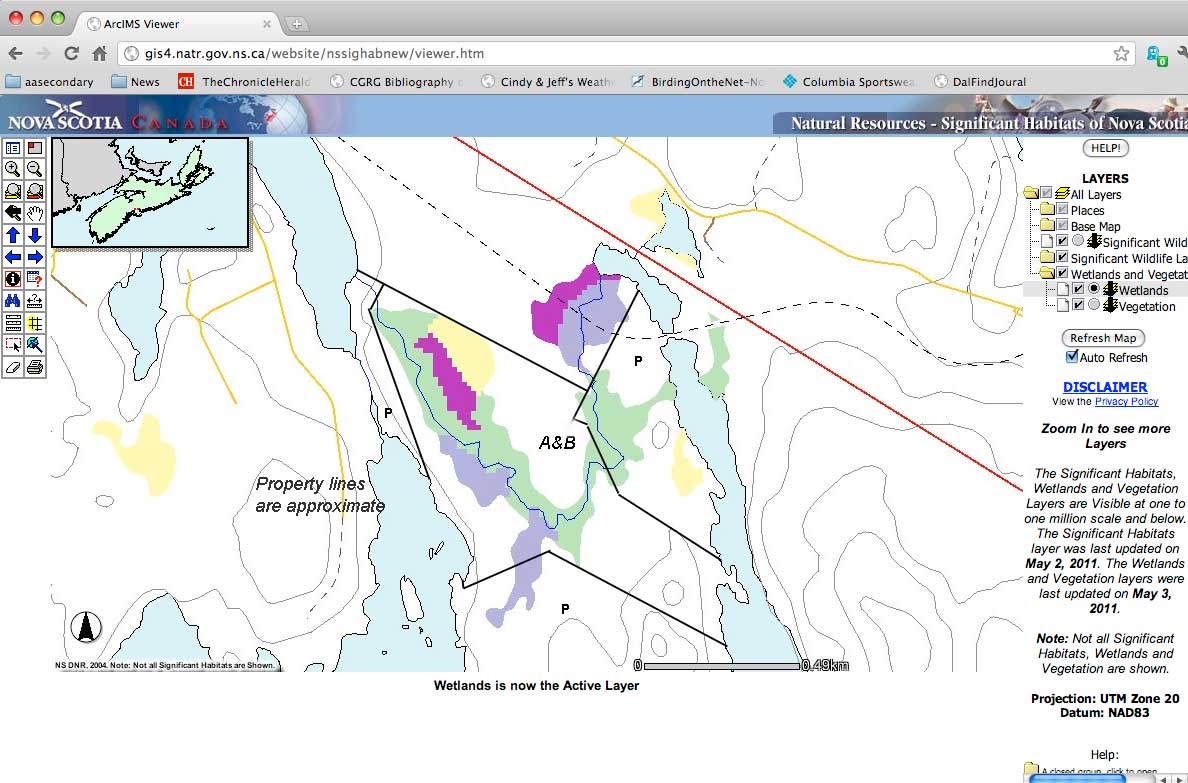Uncheck the Wetlands and Vegetation folder checkbox
The width and height of the screenshot is (1188, 783).
1062,273
